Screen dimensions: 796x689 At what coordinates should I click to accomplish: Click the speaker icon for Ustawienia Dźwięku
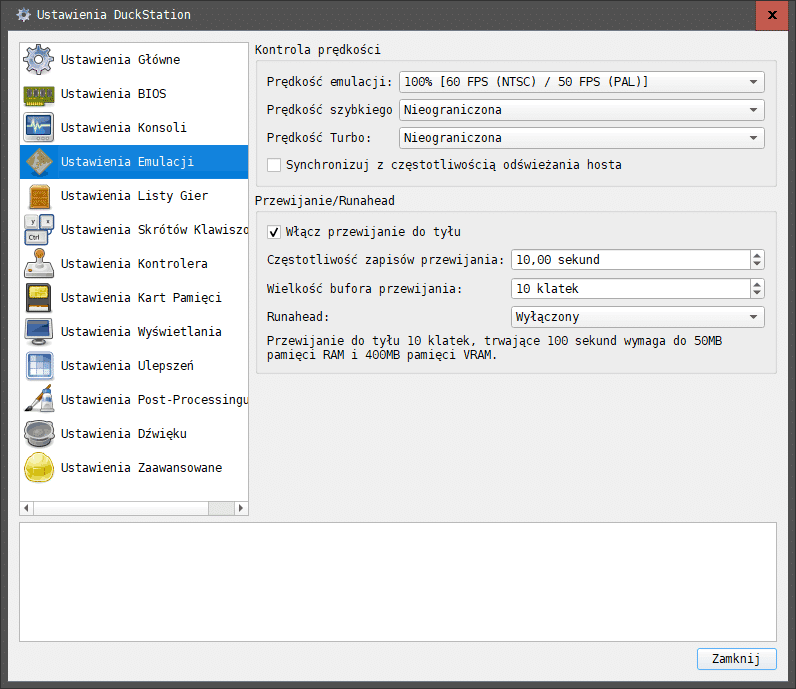39,434
